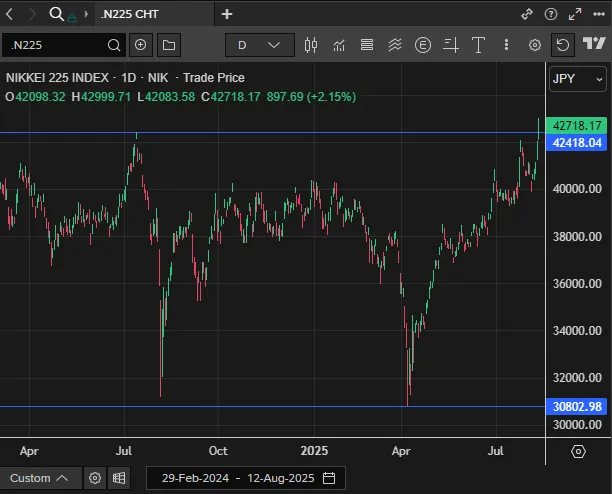Open the top search magnifier

(x=57, y=14)
